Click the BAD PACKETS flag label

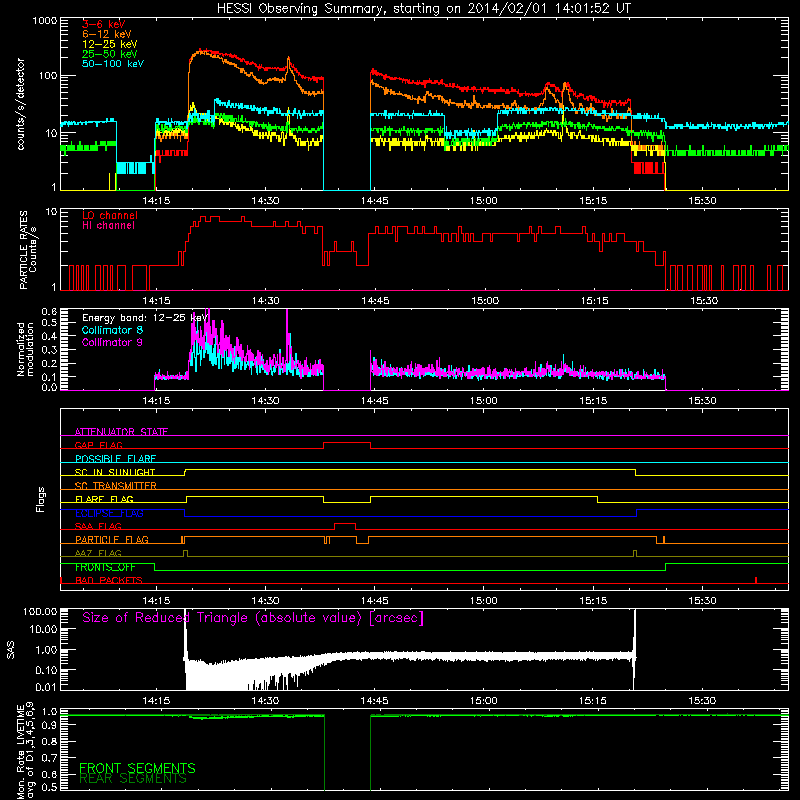[109, 580]
